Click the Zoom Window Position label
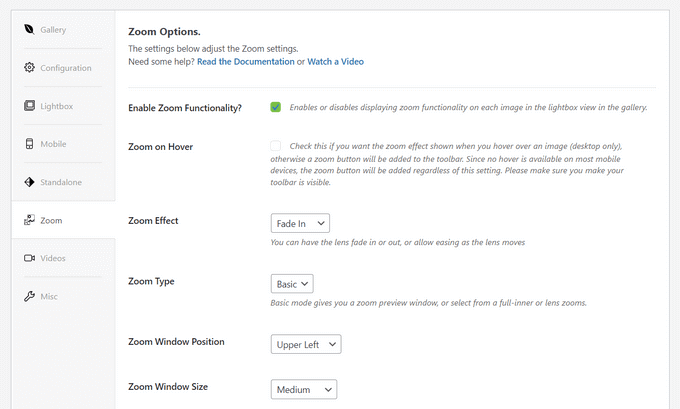The height and width of the screenshot is (409, 680). click(x=176, y=342)
